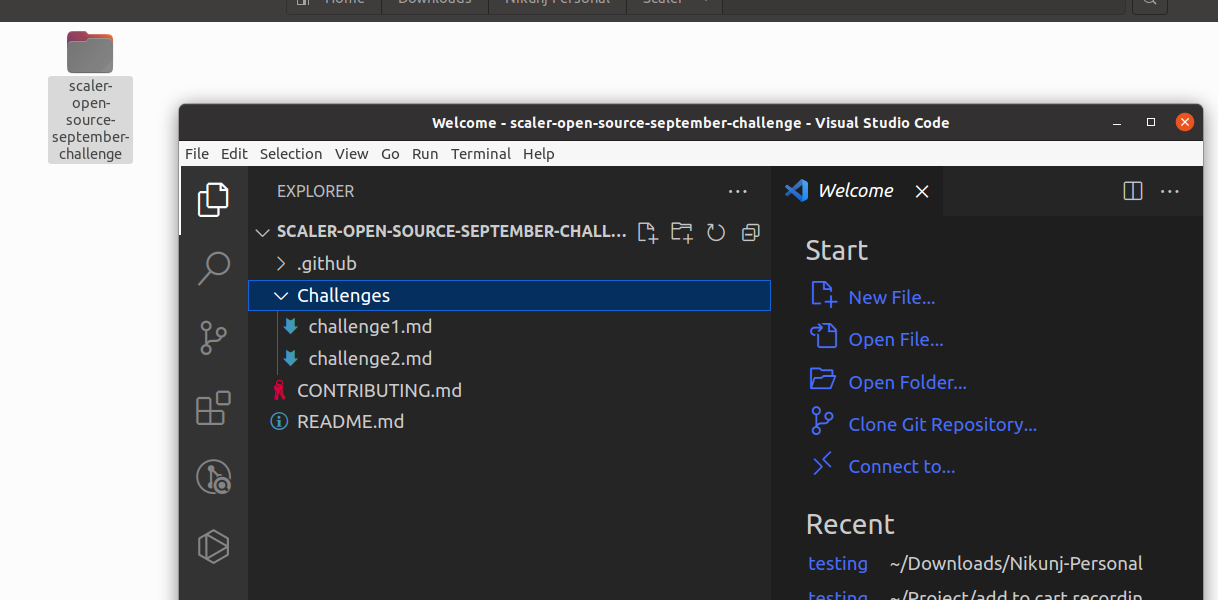Open the editor More Actions ellipsis menu
Image resolution: width=1218 pixels, height=600 pixels.
[1170, 190]
